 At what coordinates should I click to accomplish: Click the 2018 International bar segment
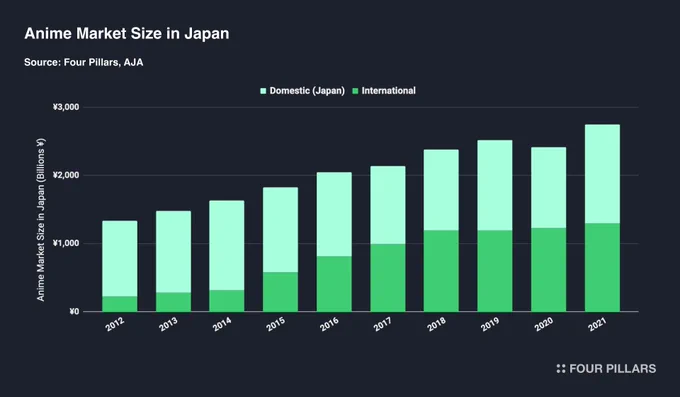441,271
